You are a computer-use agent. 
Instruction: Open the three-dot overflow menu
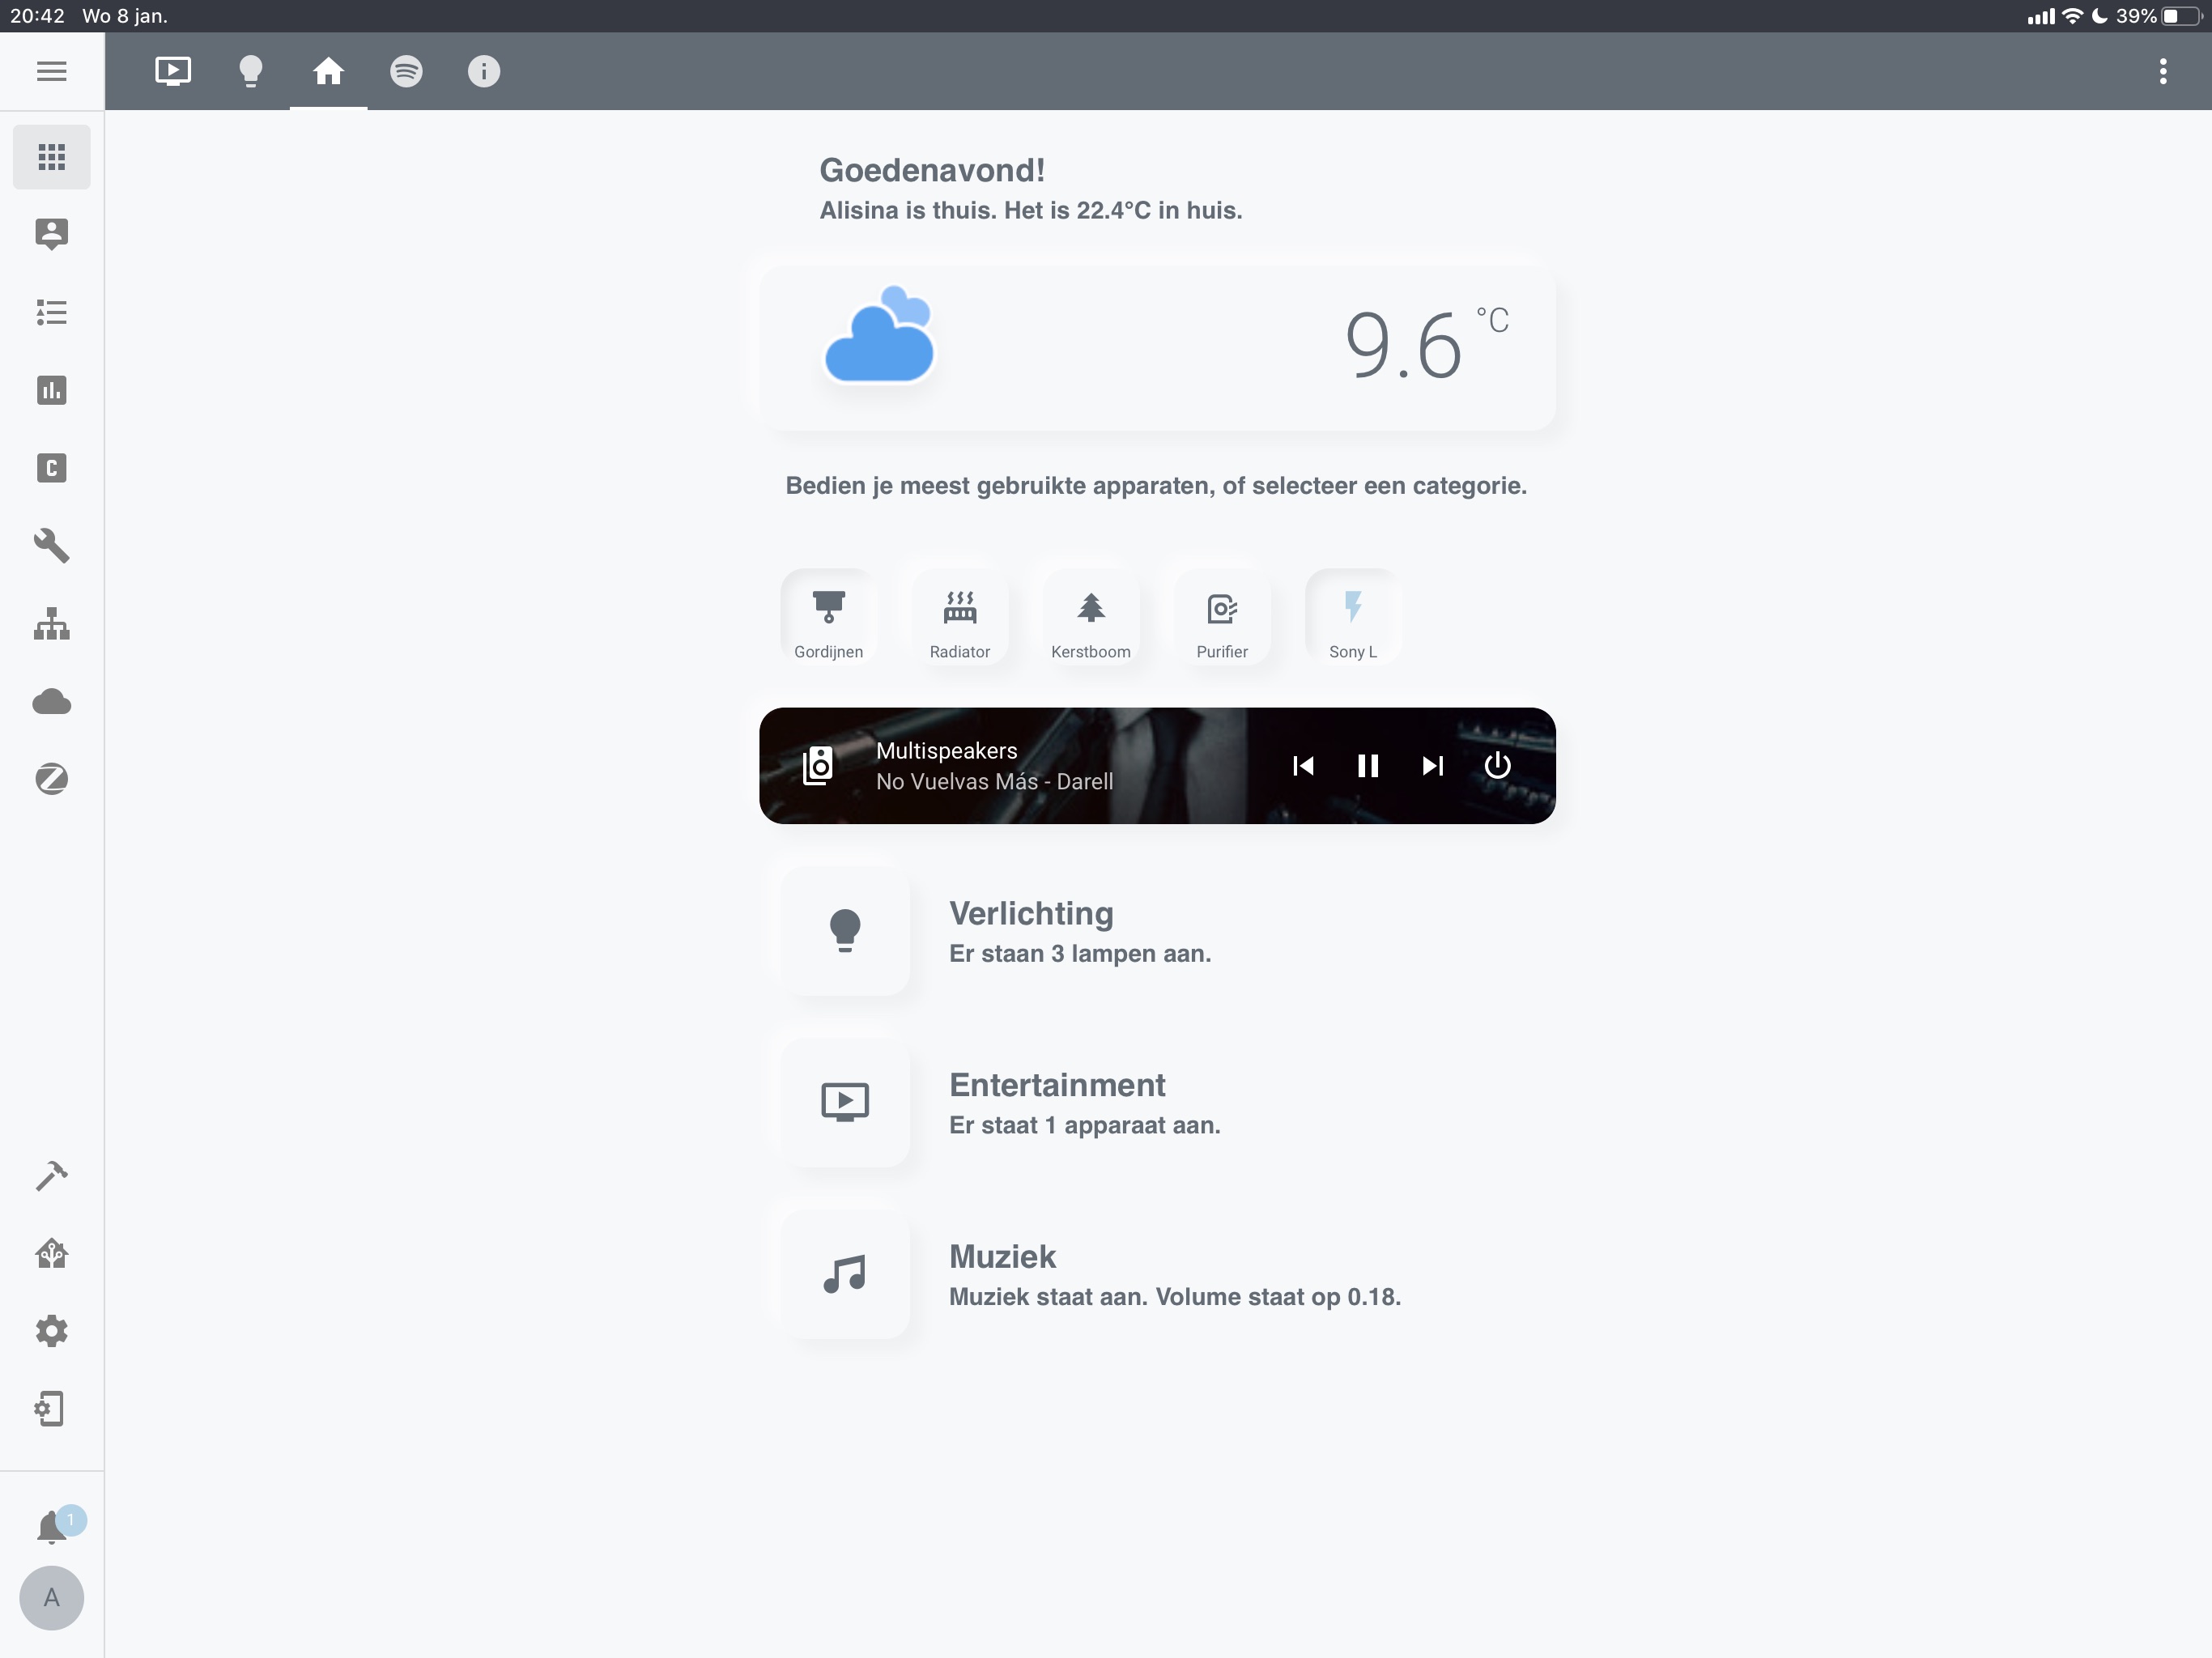[2162, 71]
